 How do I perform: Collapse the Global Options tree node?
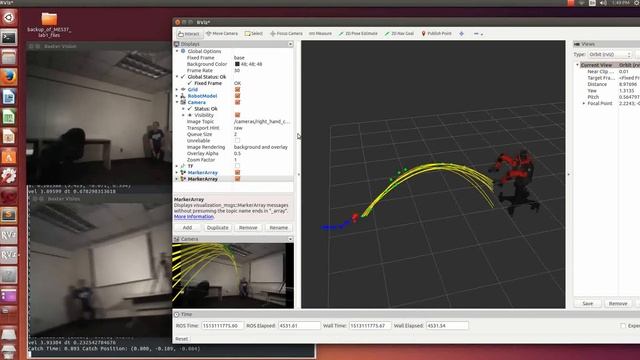click(x=177, y=51)
